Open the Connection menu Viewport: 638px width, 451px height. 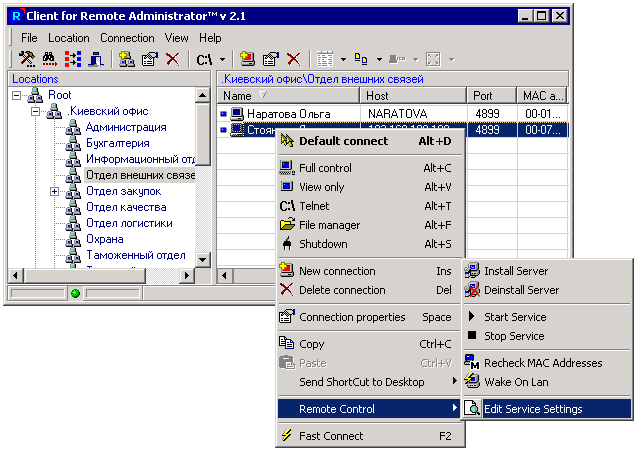coord(127,38)
